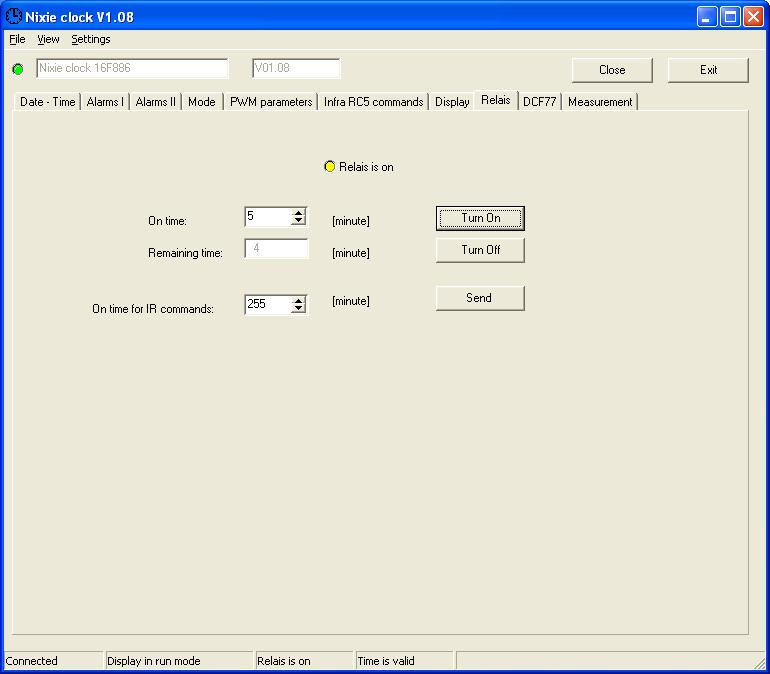770x674 pixels.
Task: Click the On time for IR commands field
Action: pos(268,304)
